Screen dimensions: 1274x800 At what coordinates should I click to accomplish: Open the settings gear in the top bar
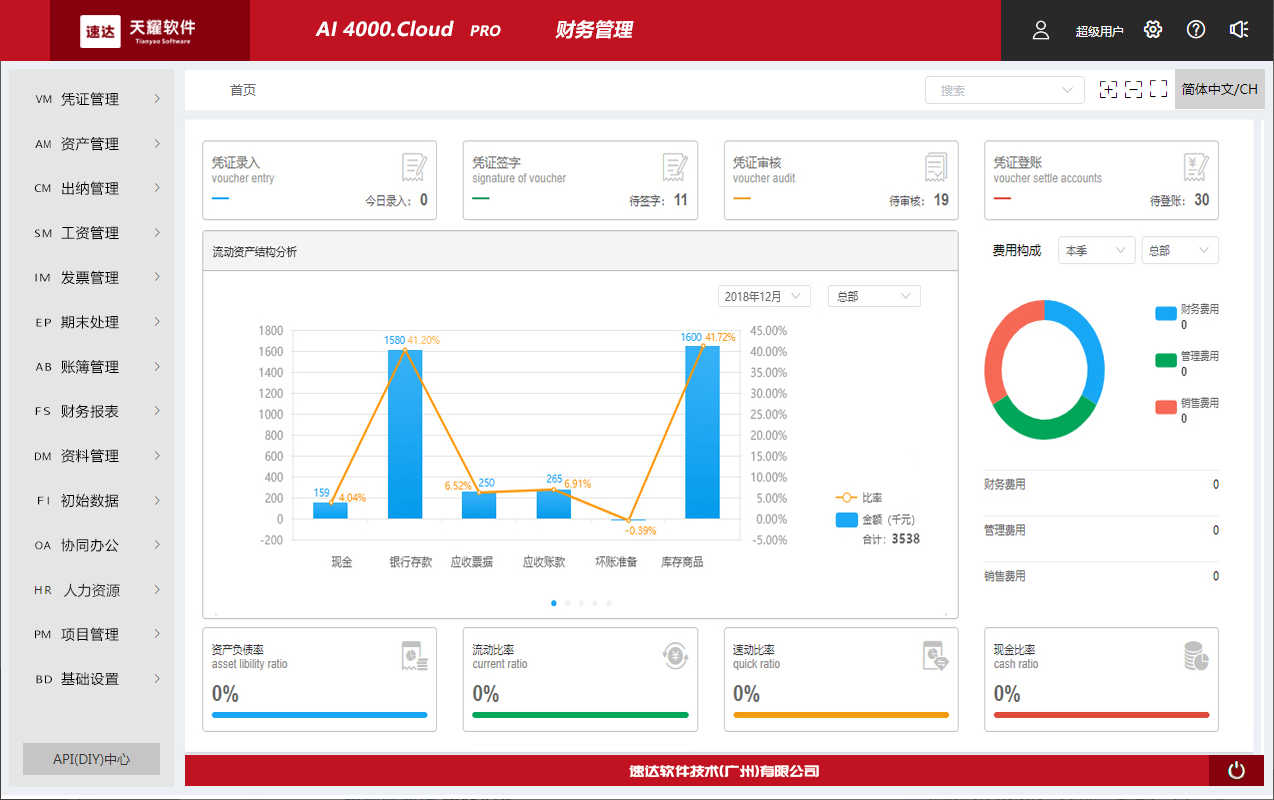[1152, 30]
